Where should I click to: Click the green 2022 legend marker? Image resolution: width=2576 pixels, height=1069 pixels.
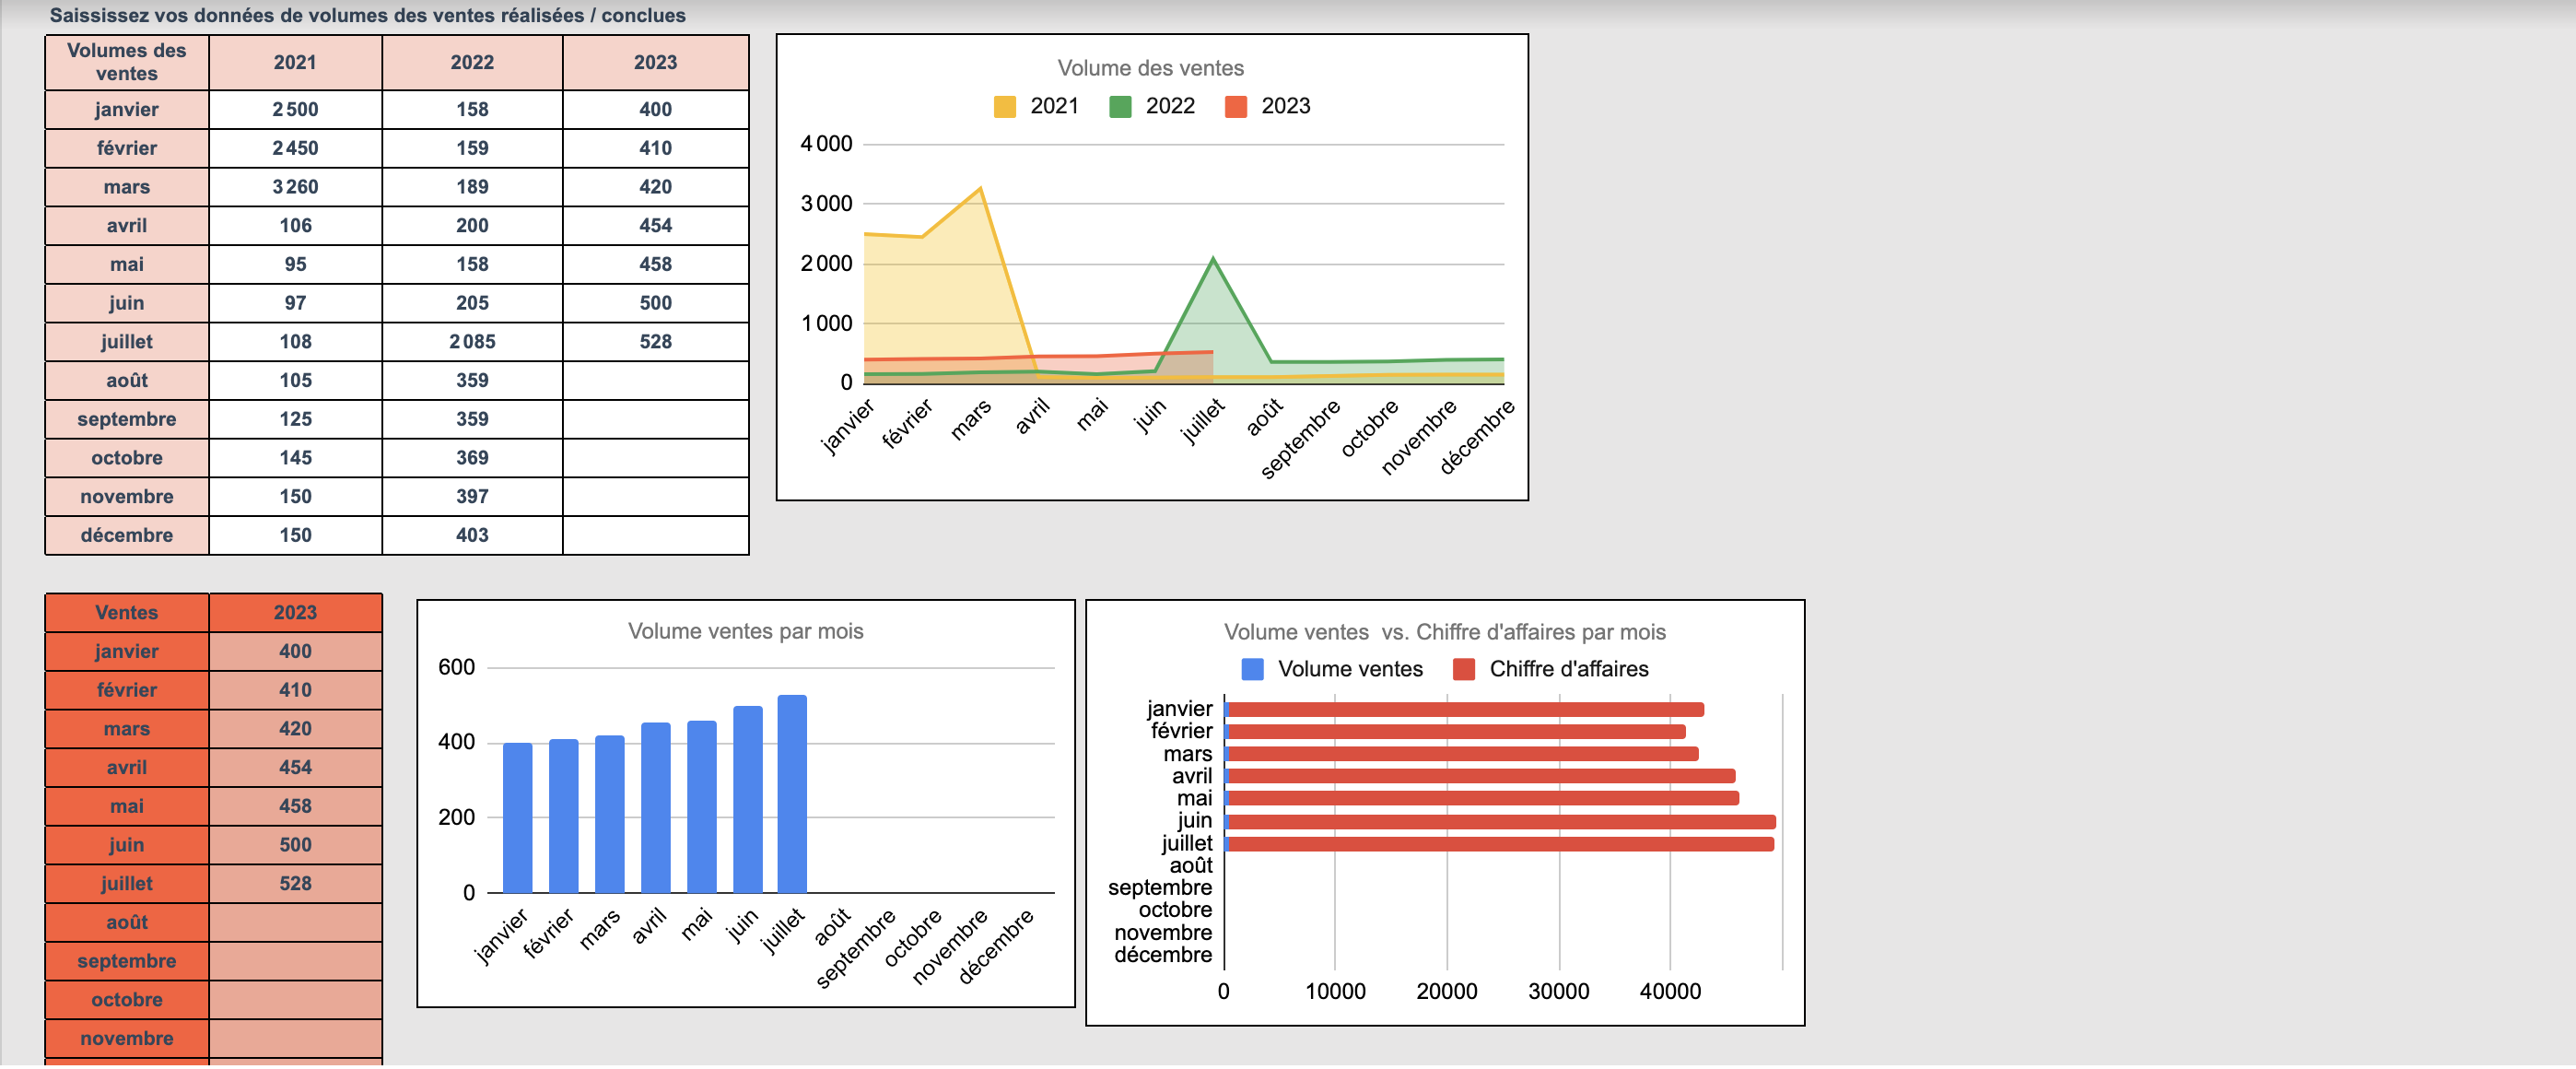1119,106
